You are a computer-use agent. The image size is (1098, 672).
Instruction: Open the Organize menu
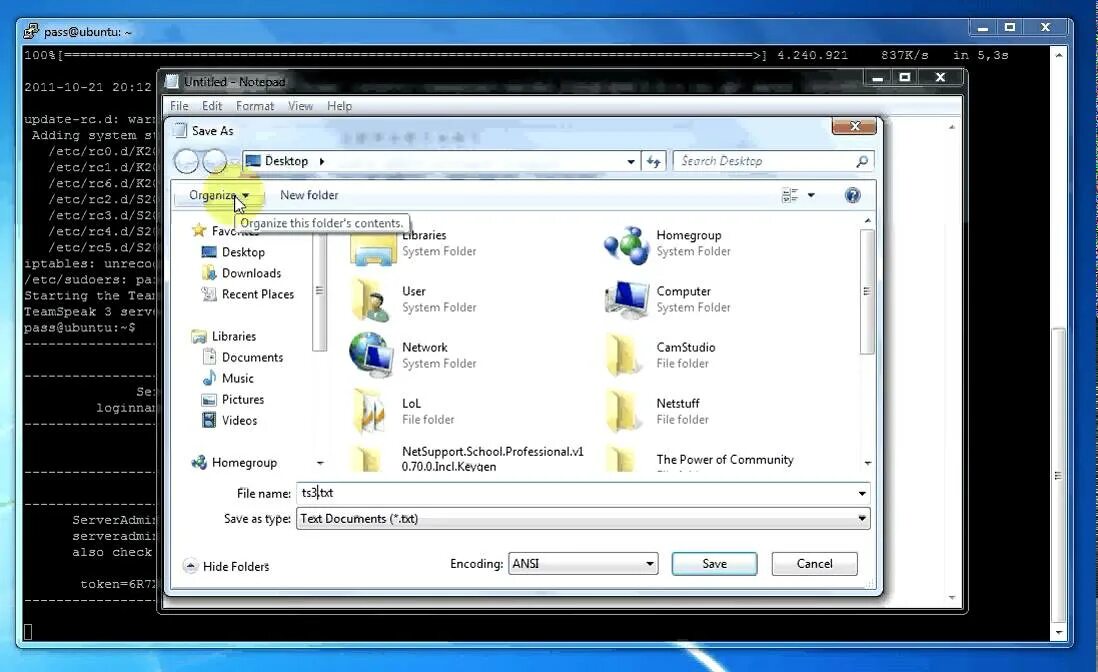[218, 195]
